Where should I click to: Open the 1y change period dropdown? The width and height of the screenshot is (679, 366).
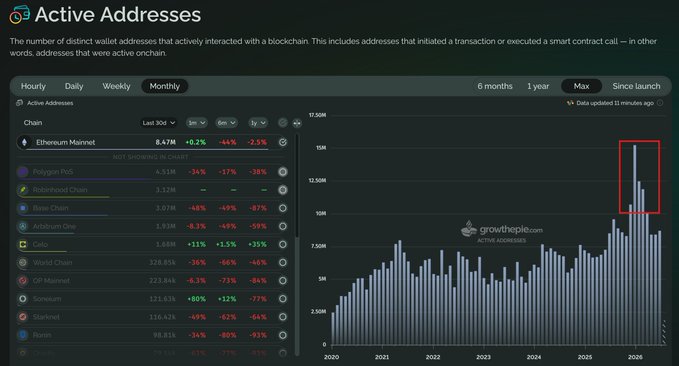click(x=258, y=123)
